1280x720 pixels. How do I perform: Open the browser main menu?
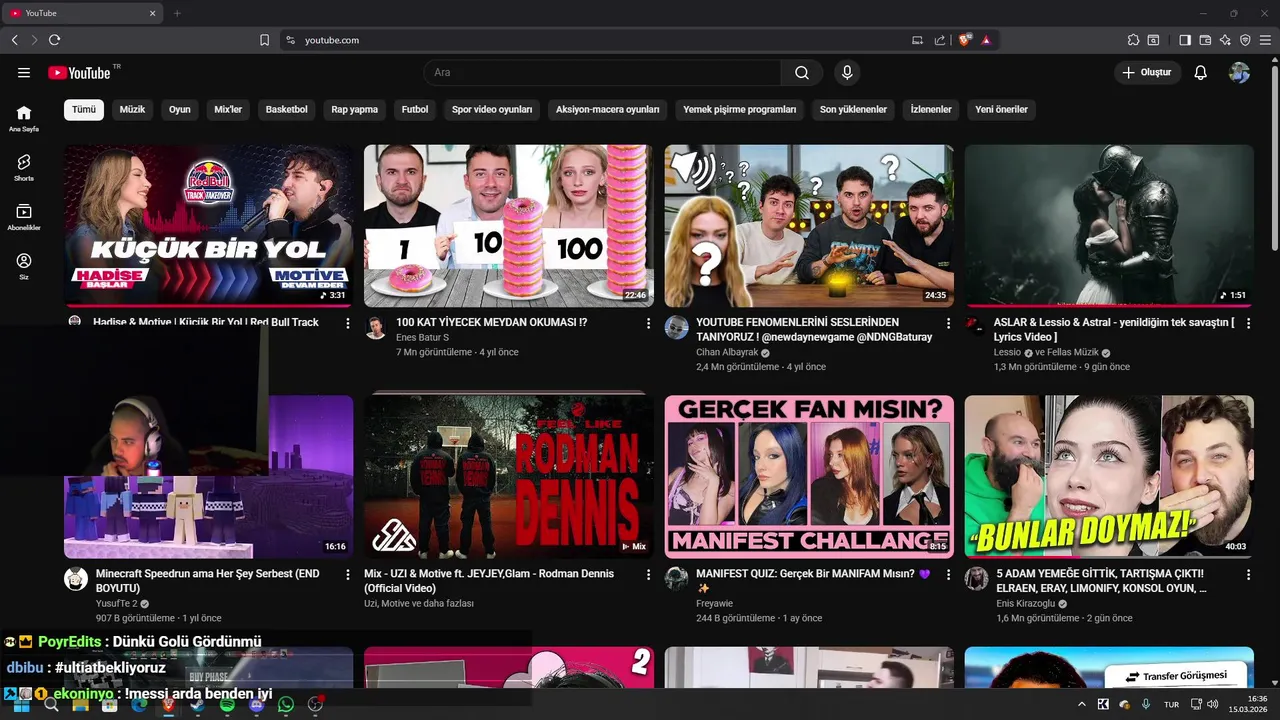coord(1266,40)
